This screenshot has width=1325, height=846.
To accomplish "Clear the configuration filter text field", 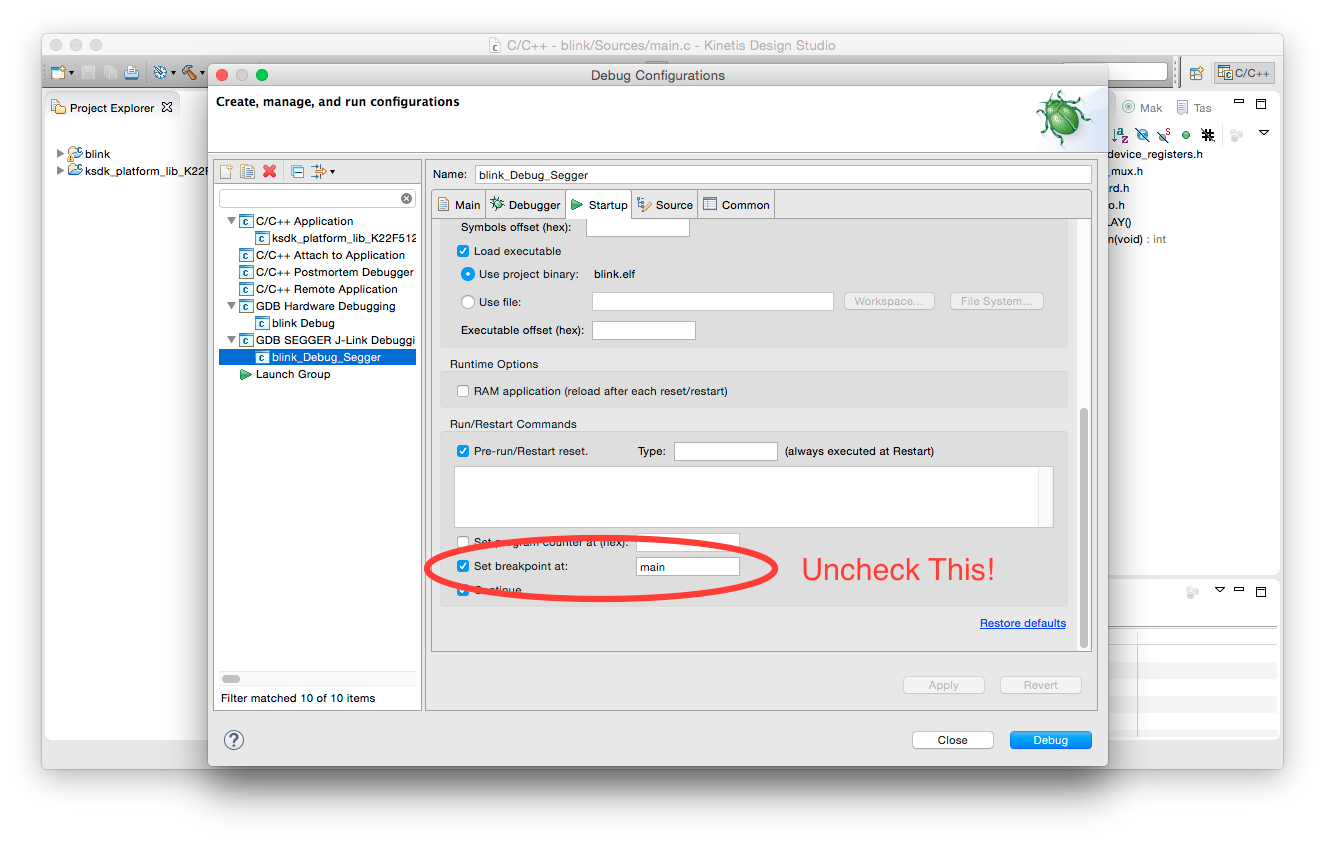I will 406,199.
